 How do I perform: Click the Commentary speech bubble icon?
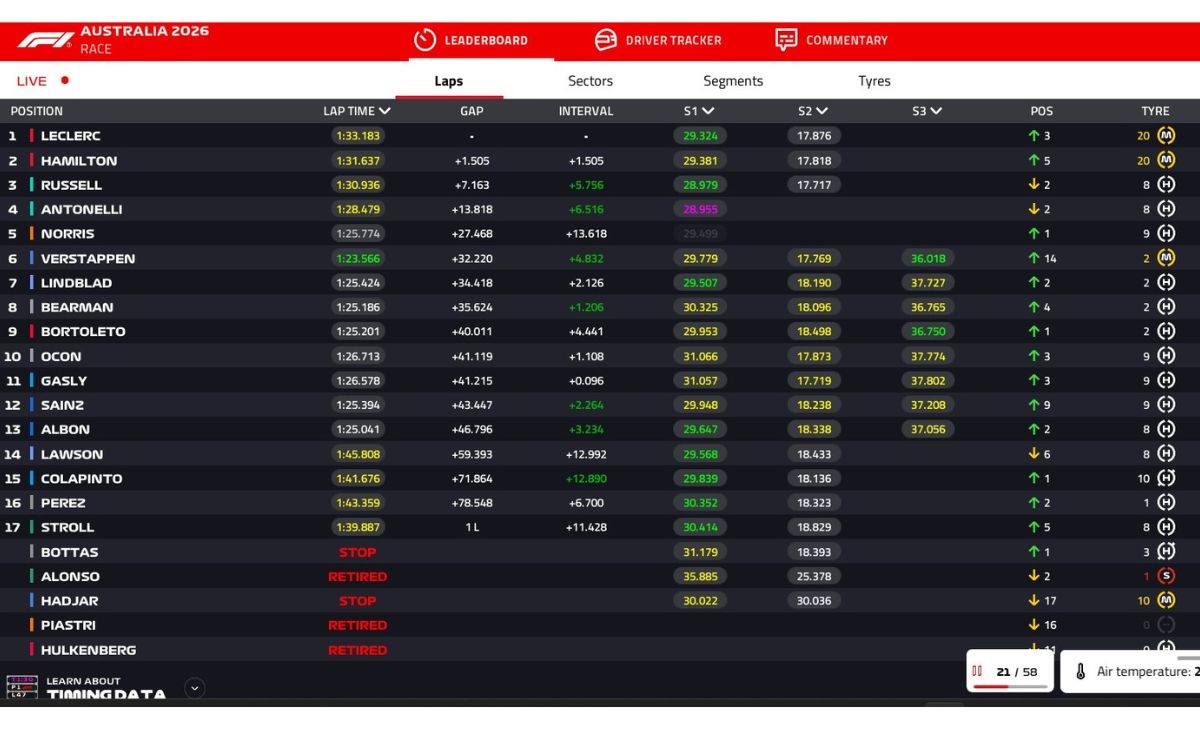pyautogui.click(x=786, y=40)
